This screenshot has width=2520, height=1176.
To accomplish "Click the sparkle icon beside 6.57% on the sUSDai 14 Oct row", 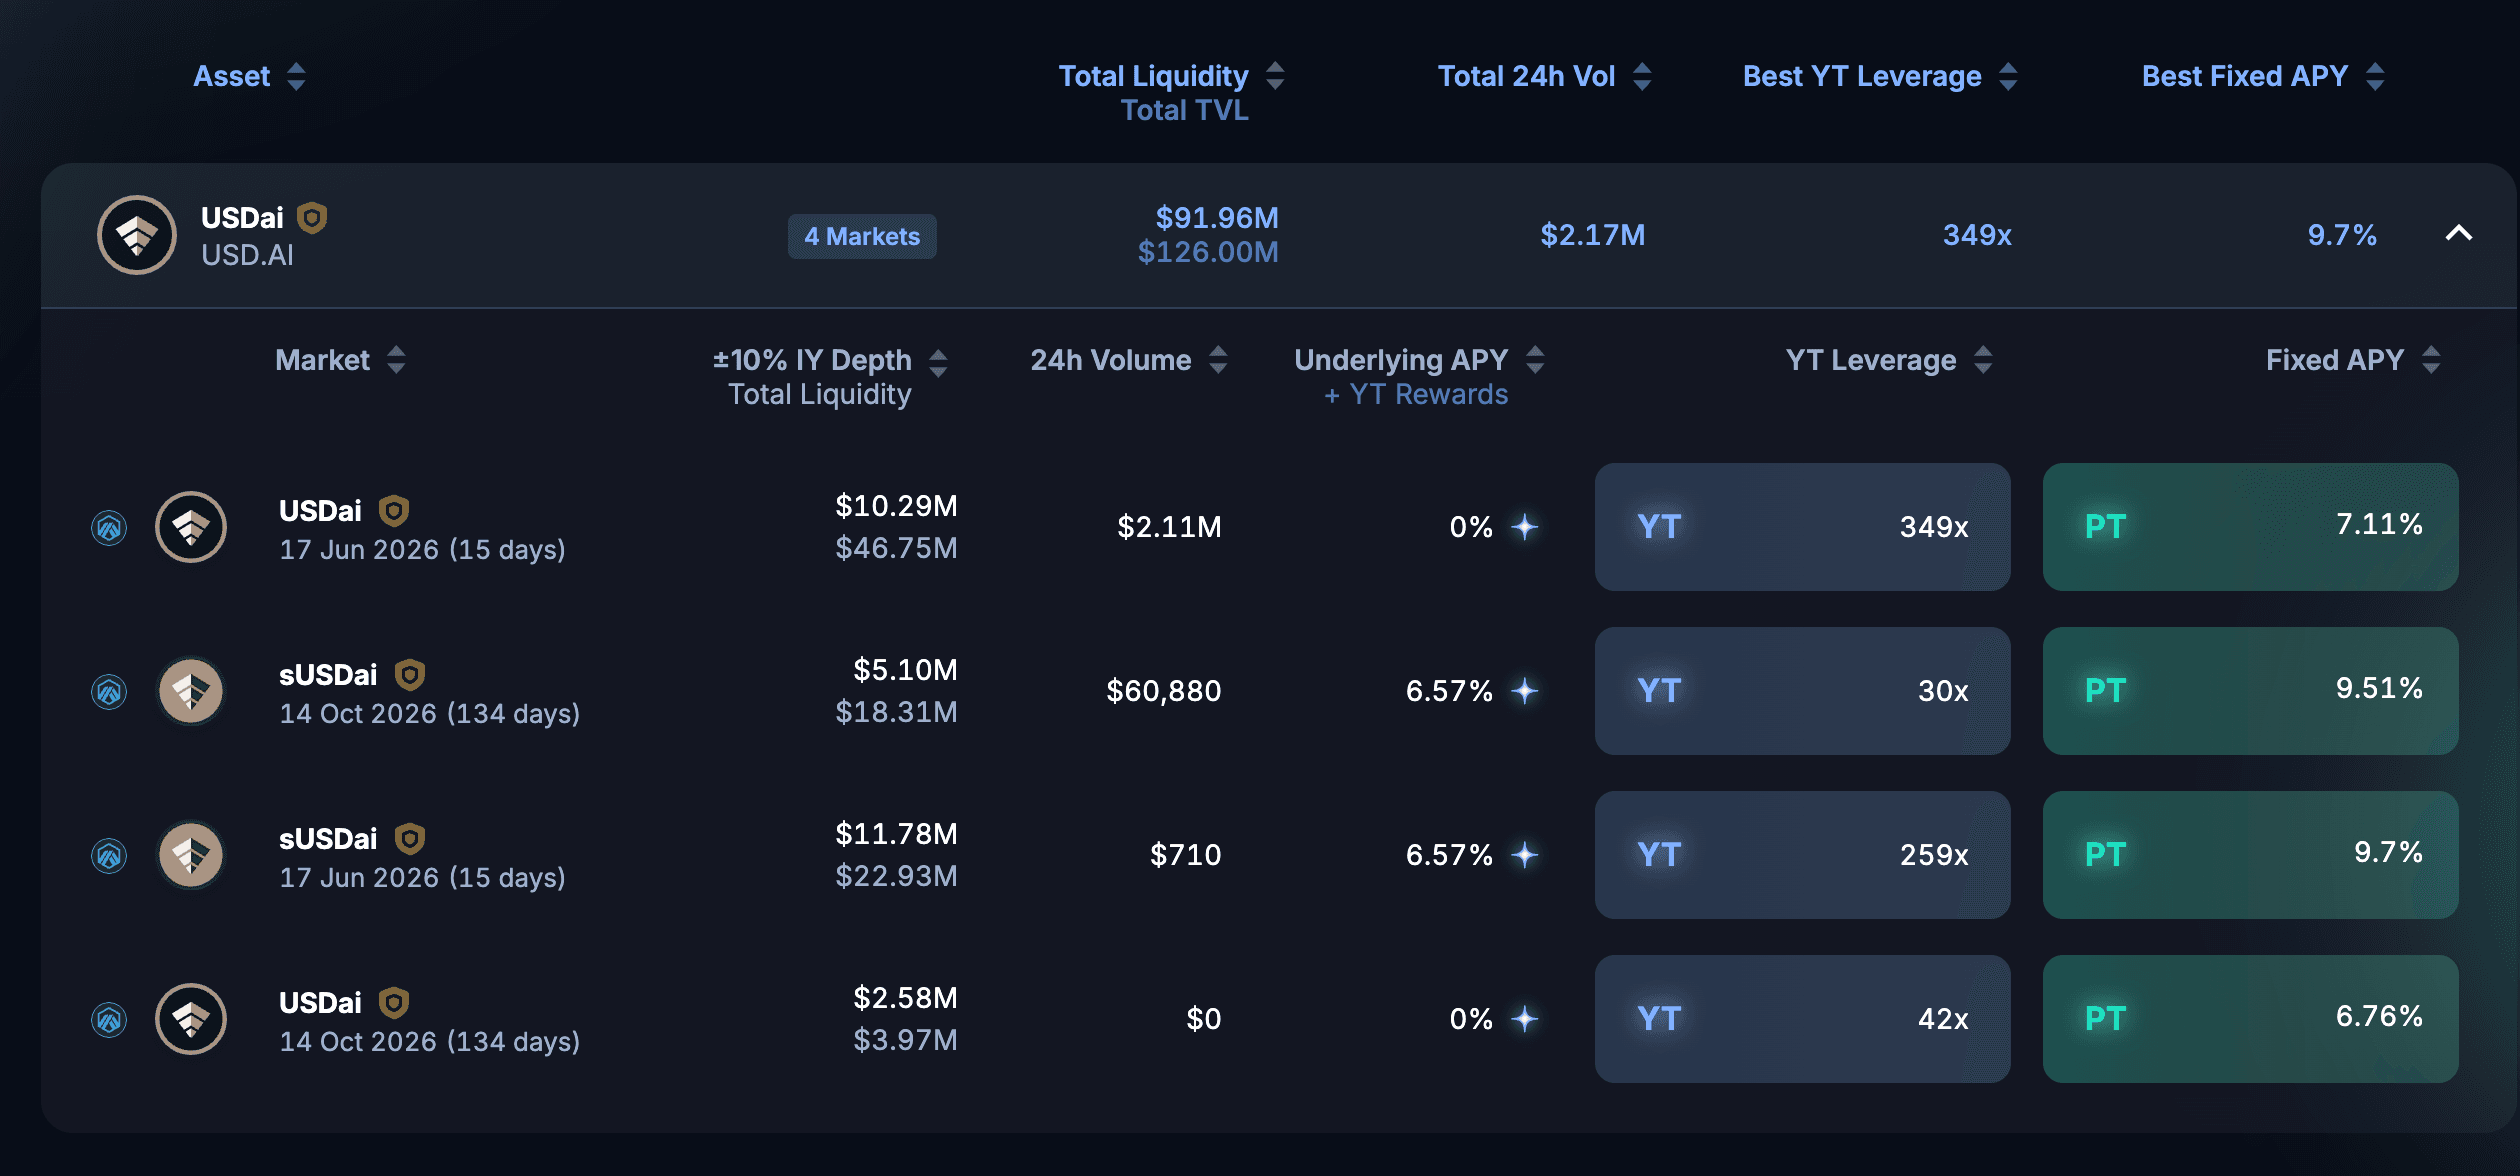I will coord(1524,691).
